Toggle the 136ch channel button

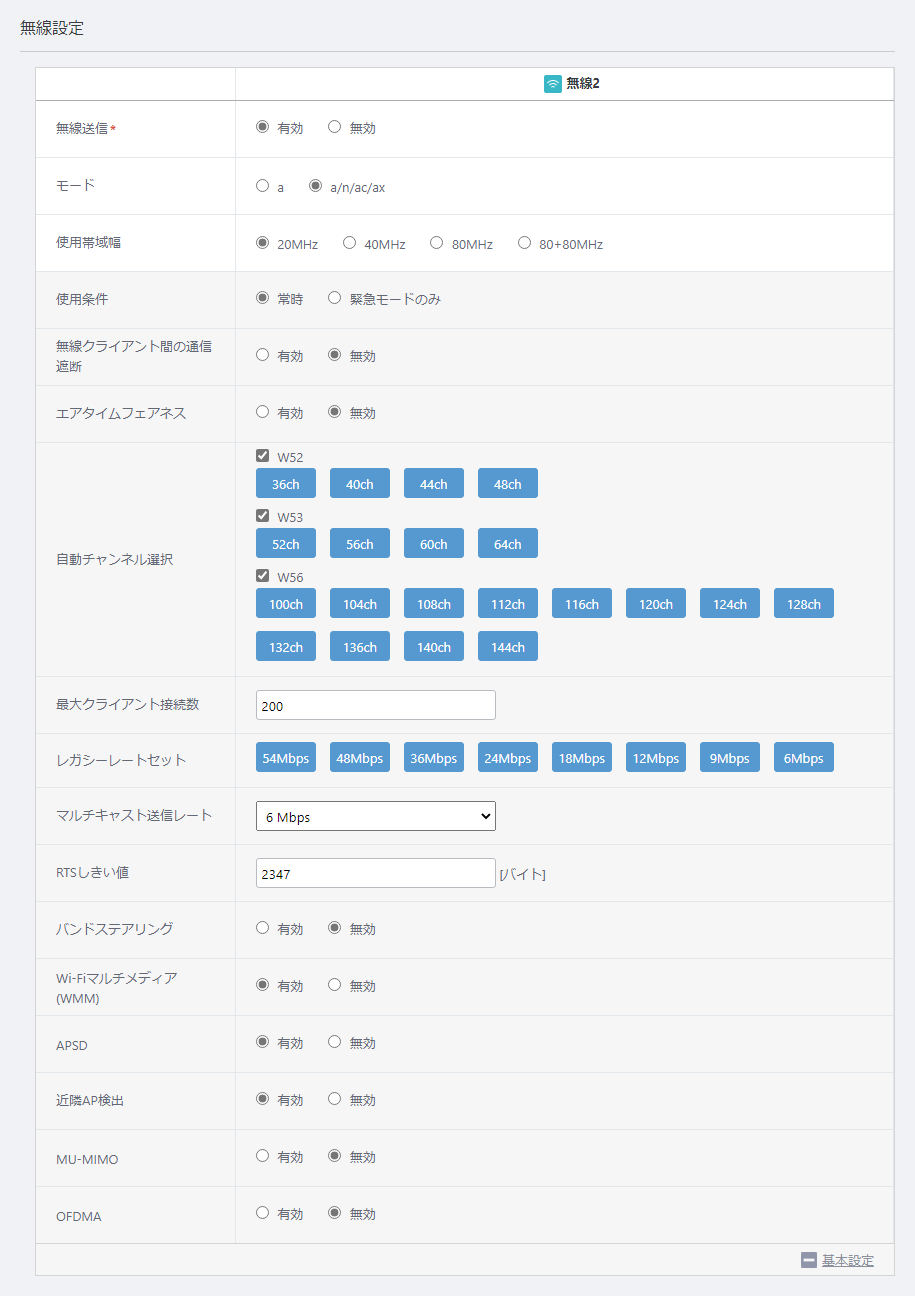coord(360,646)
